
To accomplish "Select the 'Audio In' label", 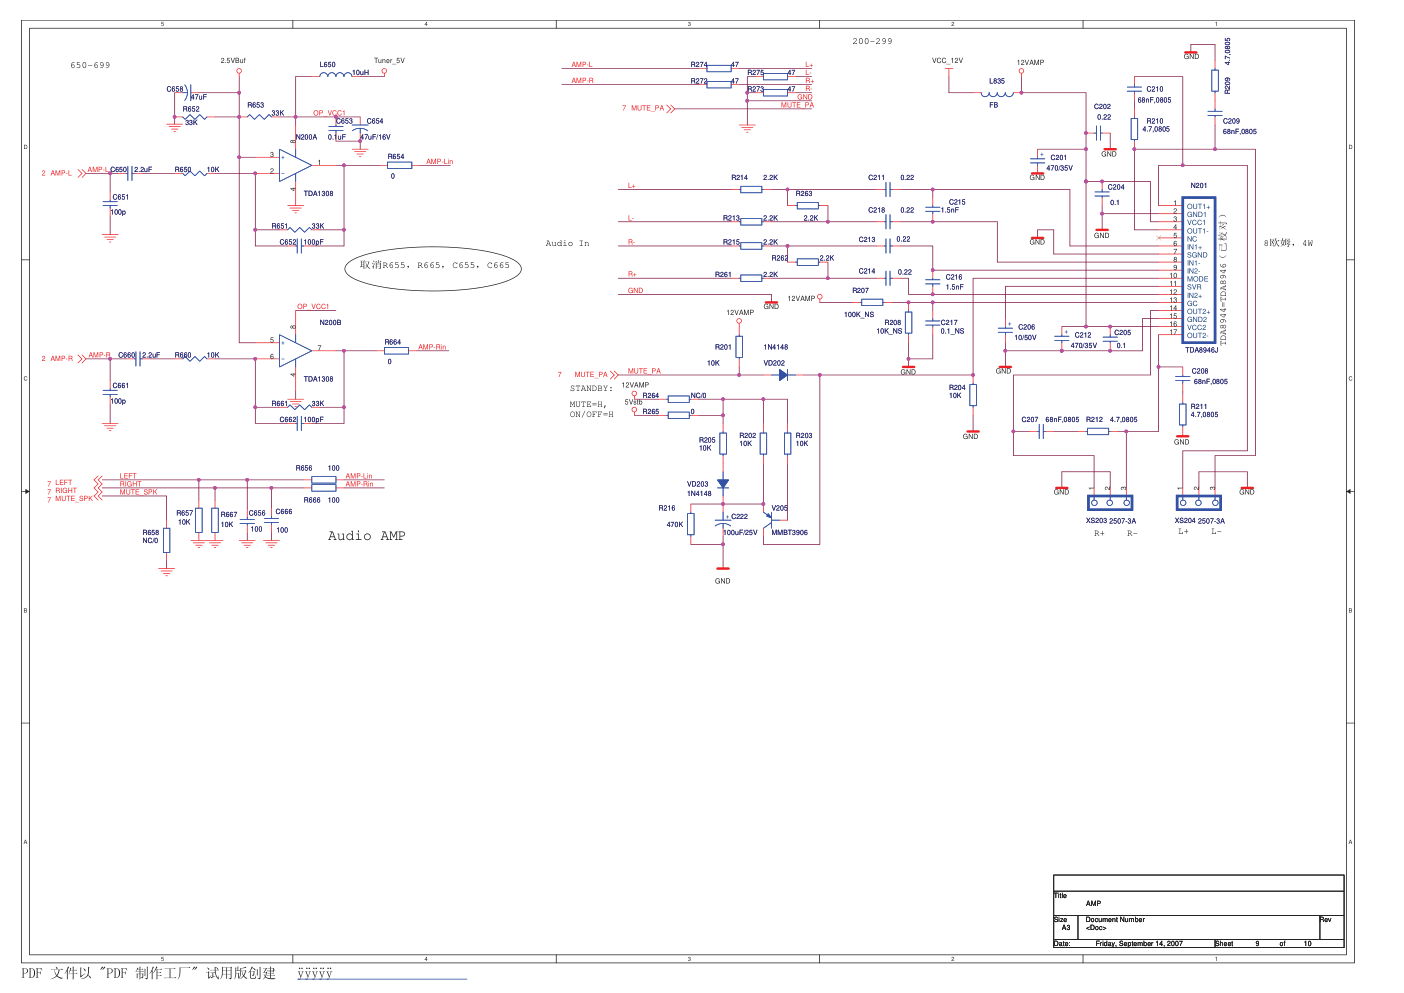I will coord(567,243).
